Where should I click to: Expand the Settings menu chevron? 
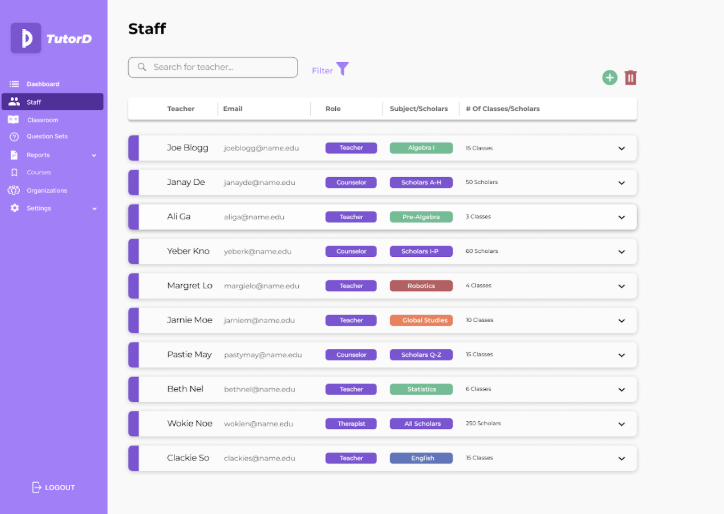point(94,208)
